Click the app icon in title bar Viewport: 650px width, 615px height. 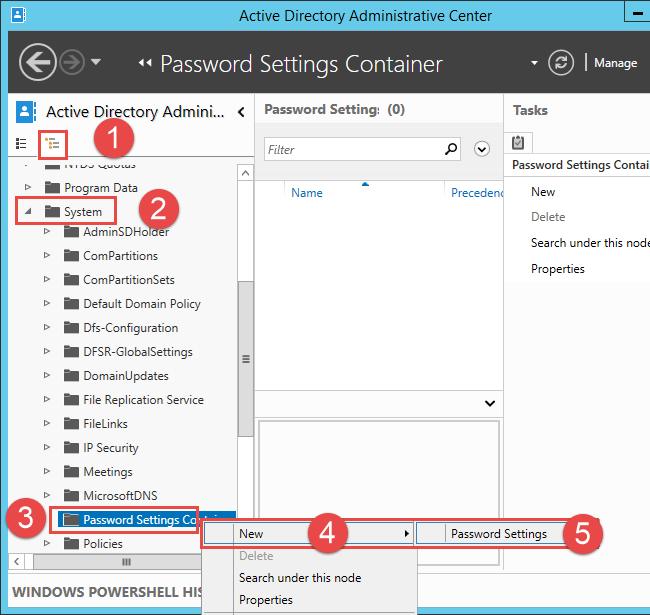tap(18, 15)
